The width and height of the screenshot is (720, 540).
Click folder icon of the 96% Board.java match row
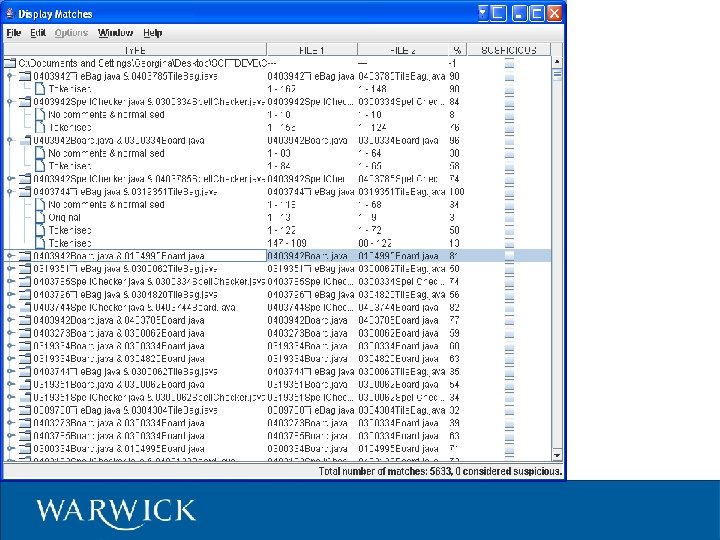tap(25, 140)
